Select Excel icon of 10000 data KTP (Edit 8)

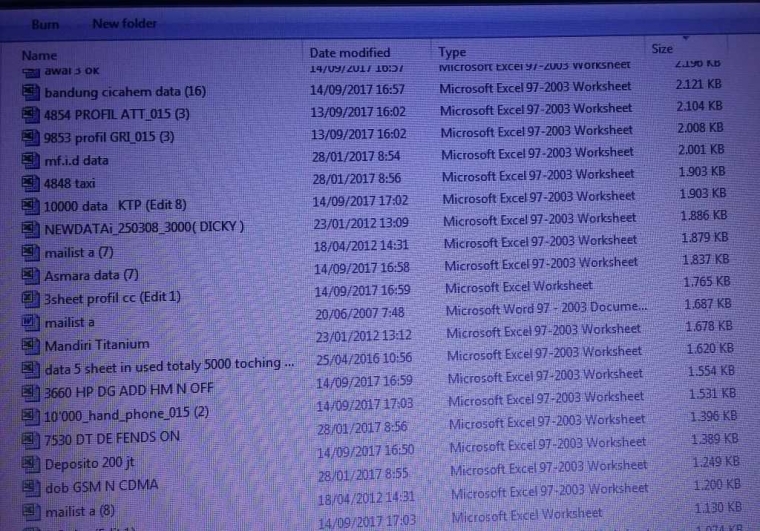(31, 206)
